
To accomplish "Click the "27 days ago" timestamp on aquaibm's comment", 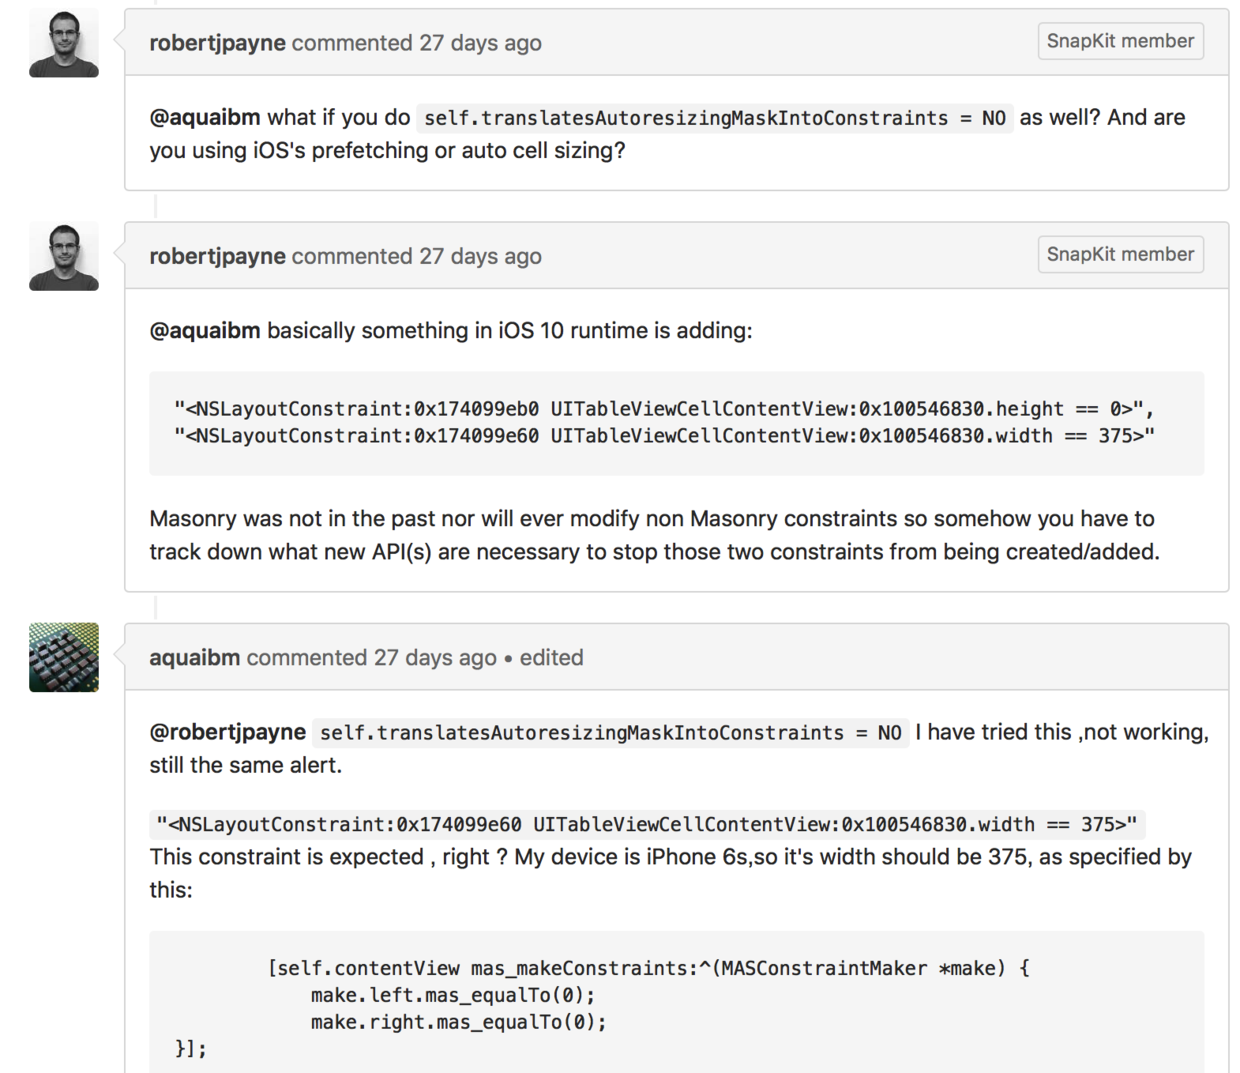I will [435, 657].
